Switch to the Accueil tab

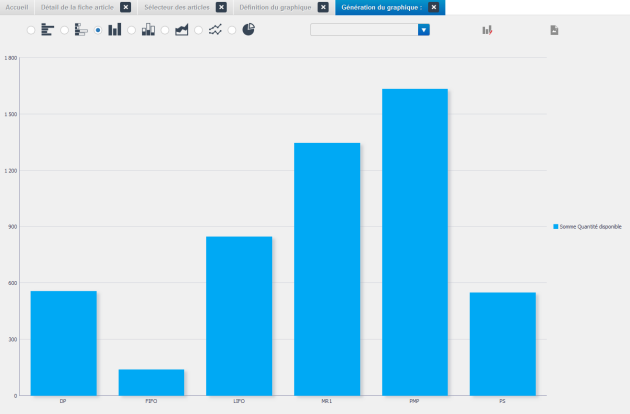point(17,7)
